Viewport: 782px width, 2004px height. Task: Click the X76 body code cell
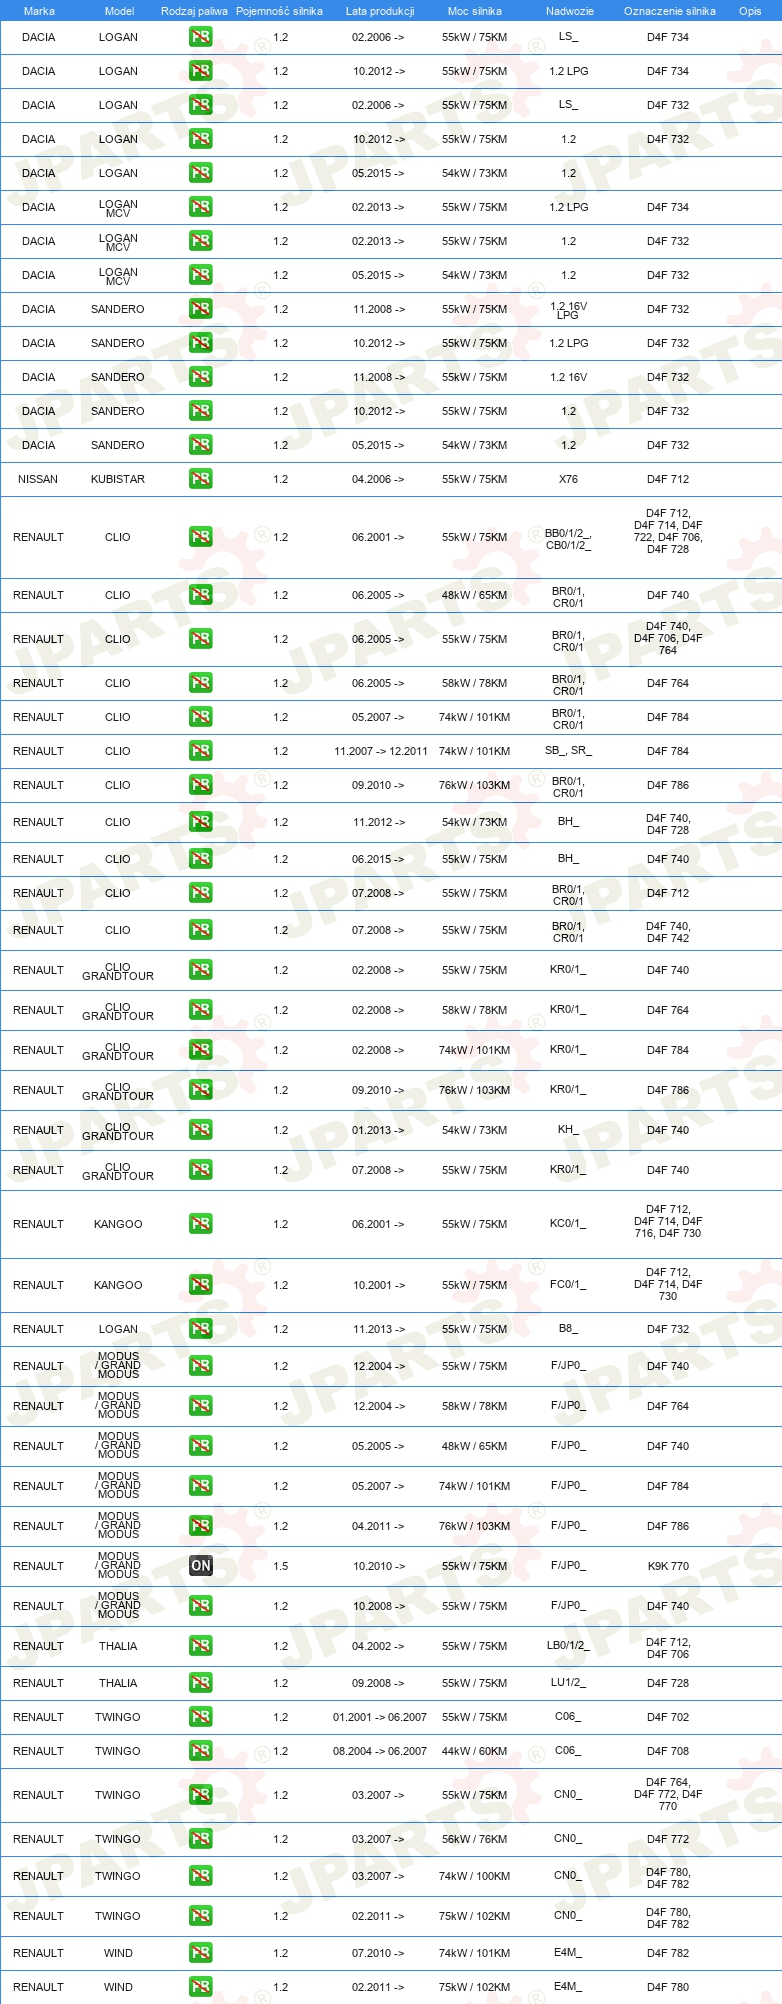click(568, 479)
